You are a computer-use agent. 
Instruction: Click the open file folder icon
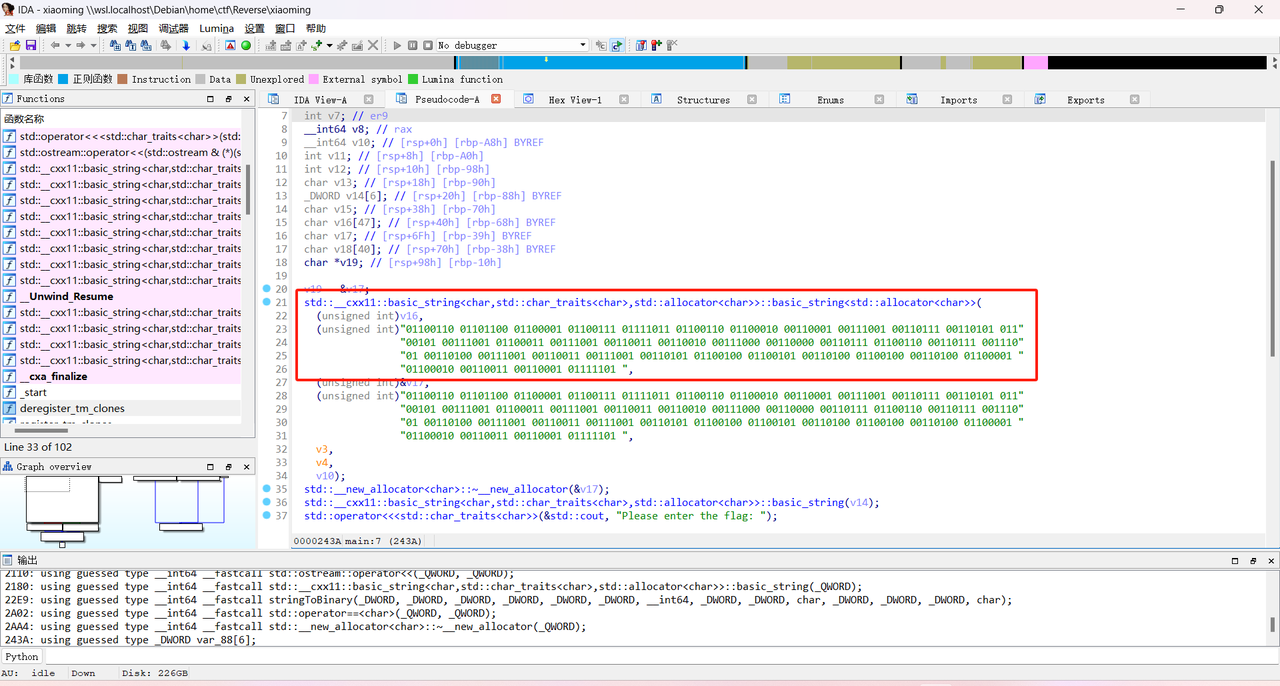coord(15,45)
